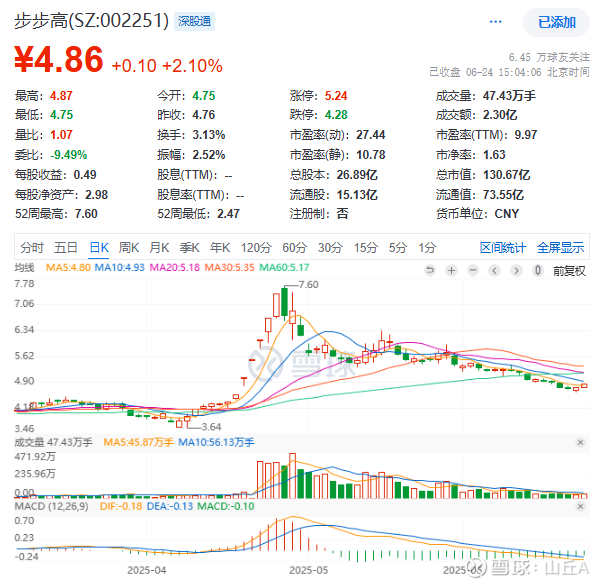Screen dimensions: 606x586
Task: Select the 季K chart tab
Action: (189, 247)
